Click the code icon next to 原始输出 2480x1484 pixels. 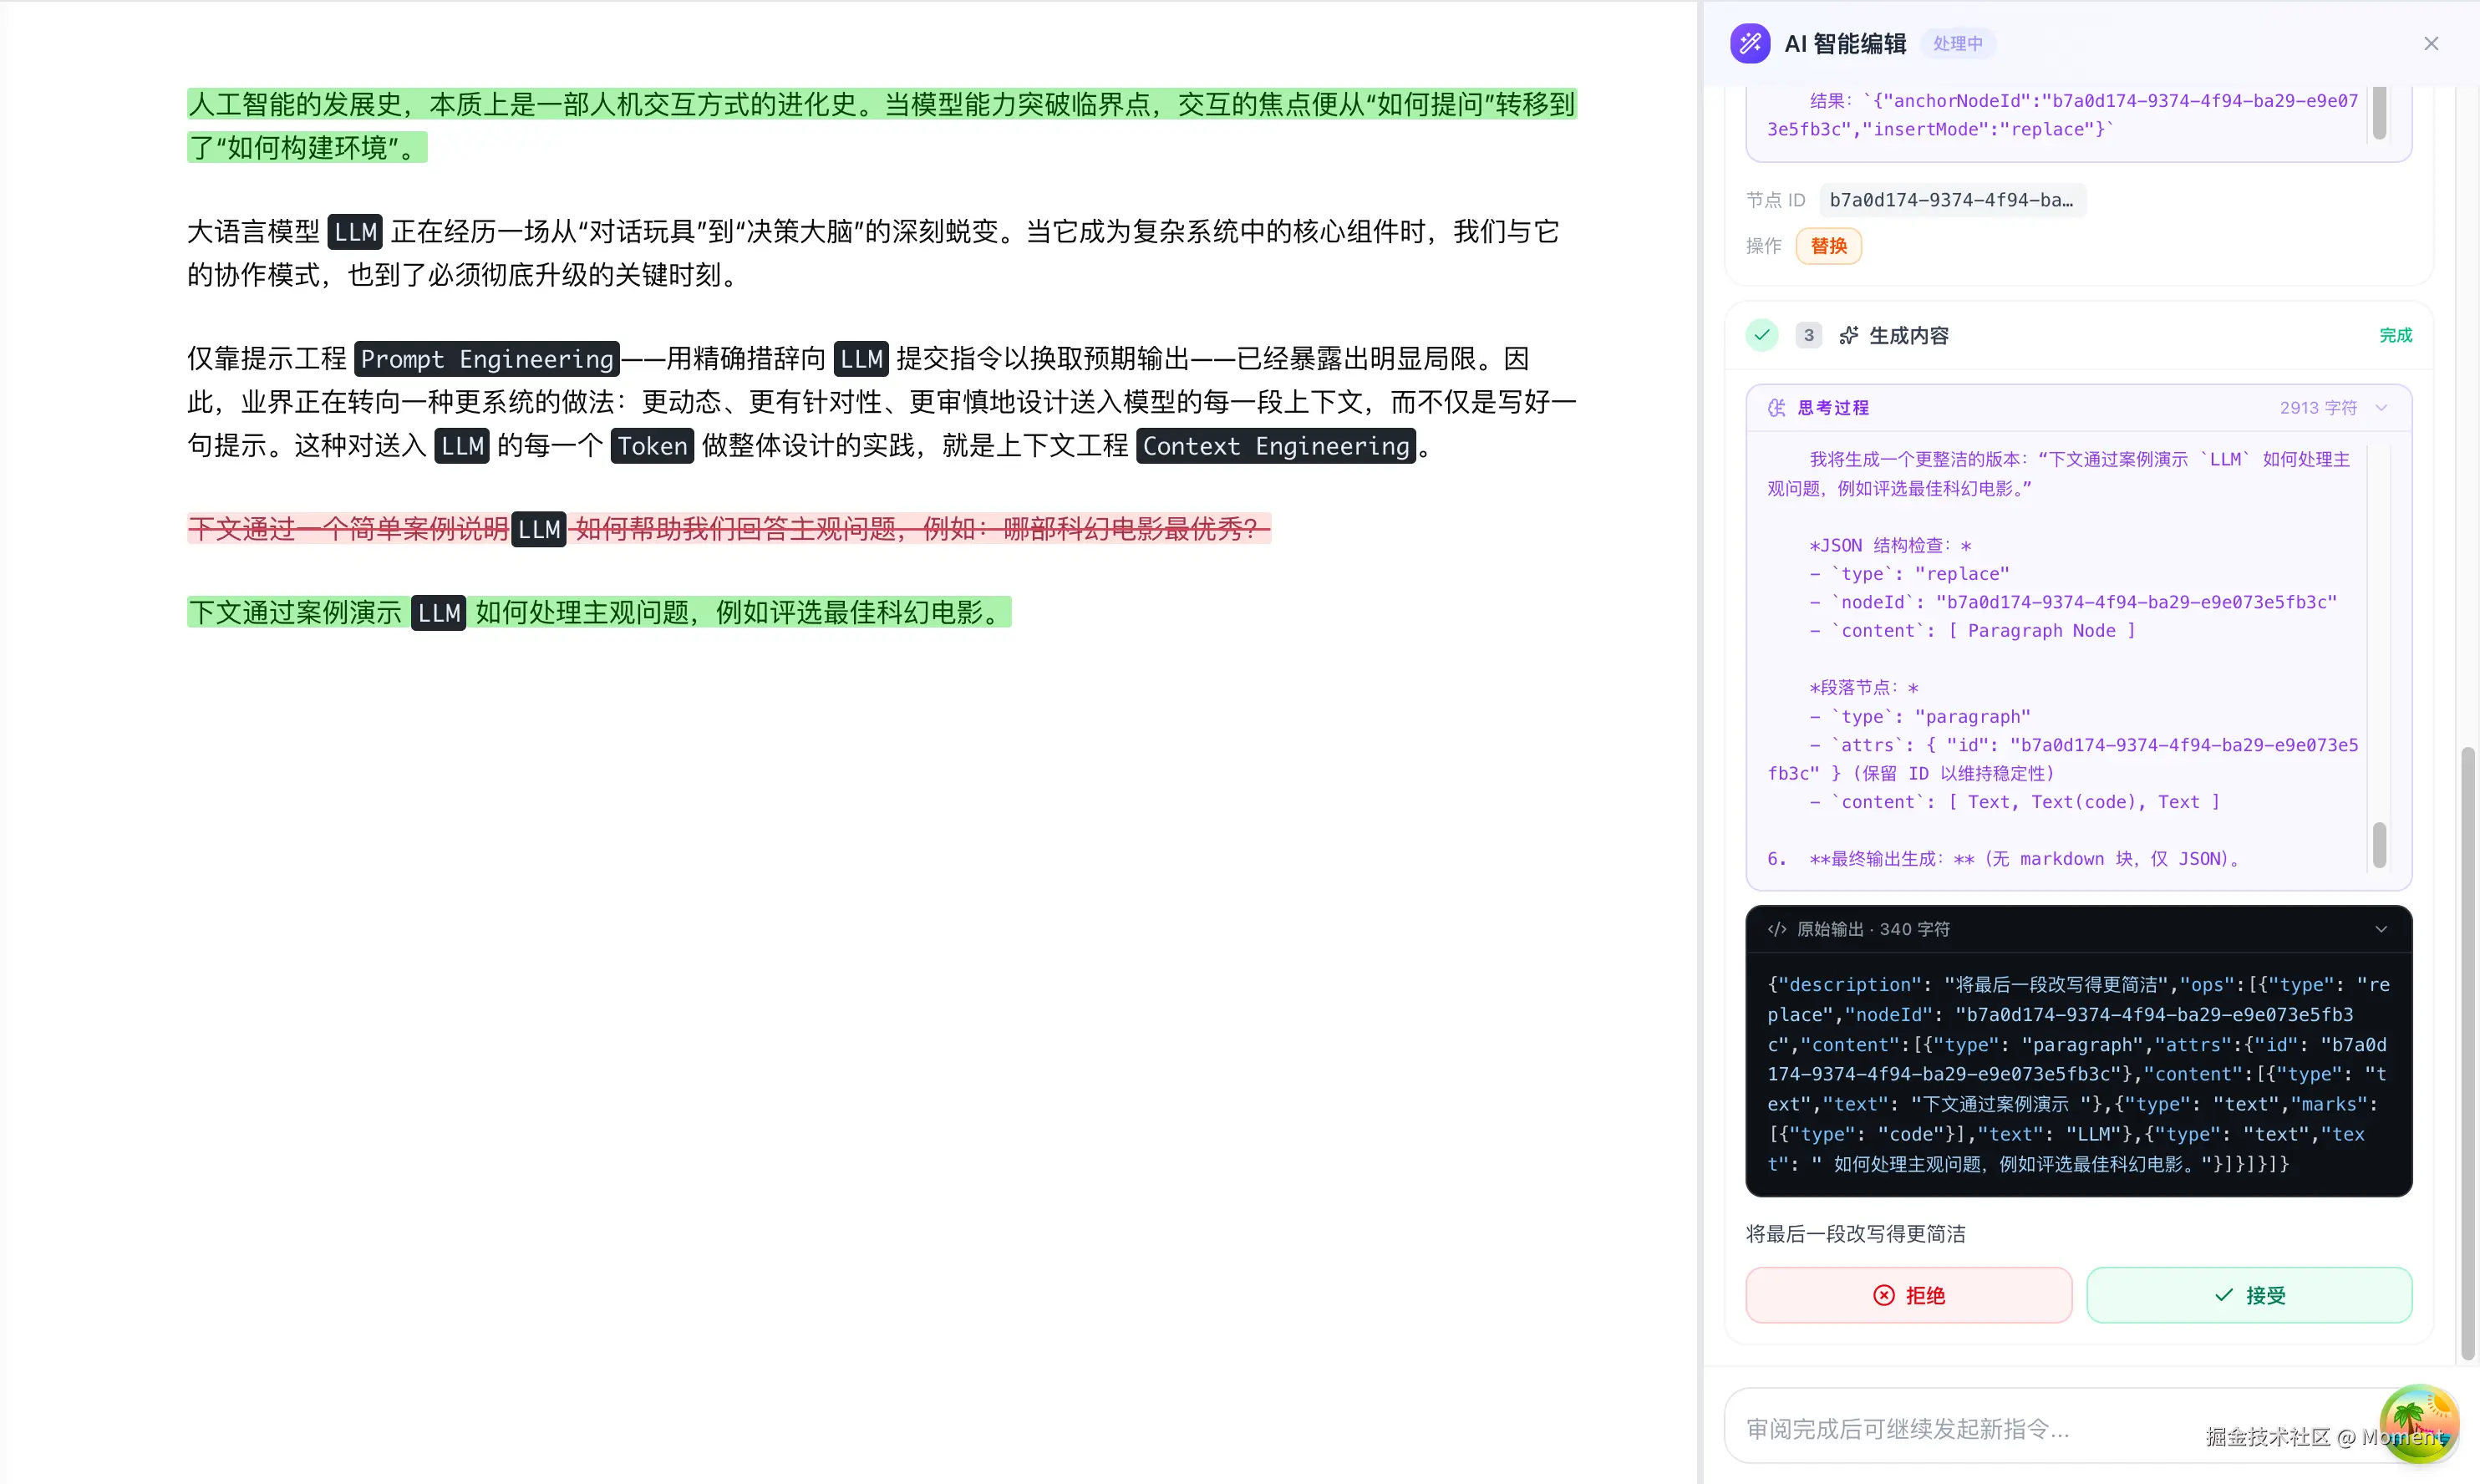point(1776,929)
